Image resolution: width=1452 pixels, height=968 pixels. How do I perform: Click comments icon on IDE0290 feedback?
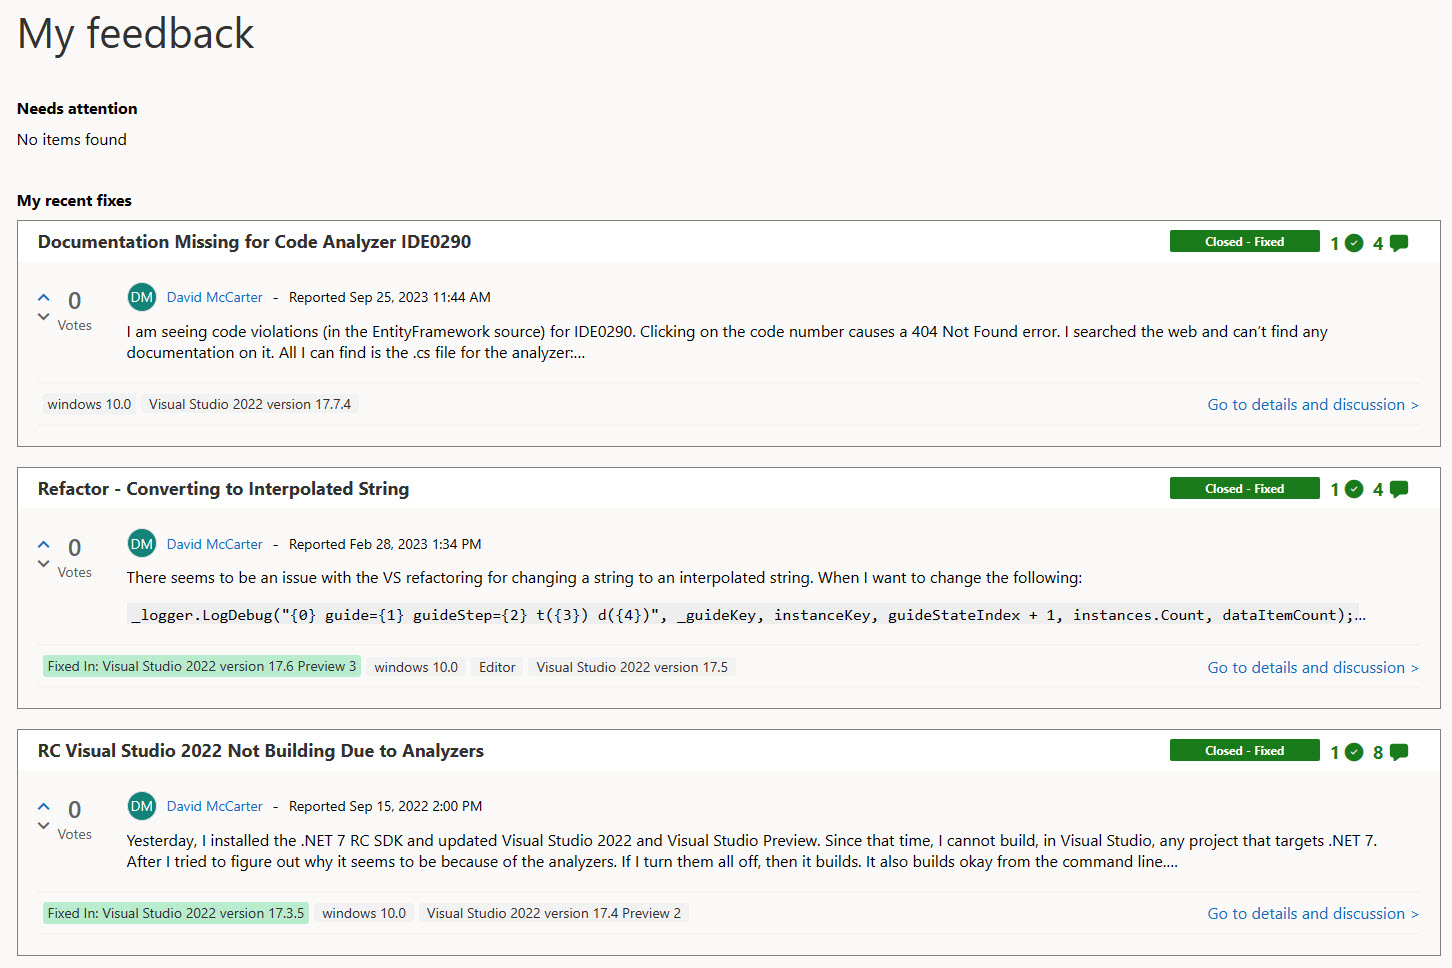[1399, 243]
